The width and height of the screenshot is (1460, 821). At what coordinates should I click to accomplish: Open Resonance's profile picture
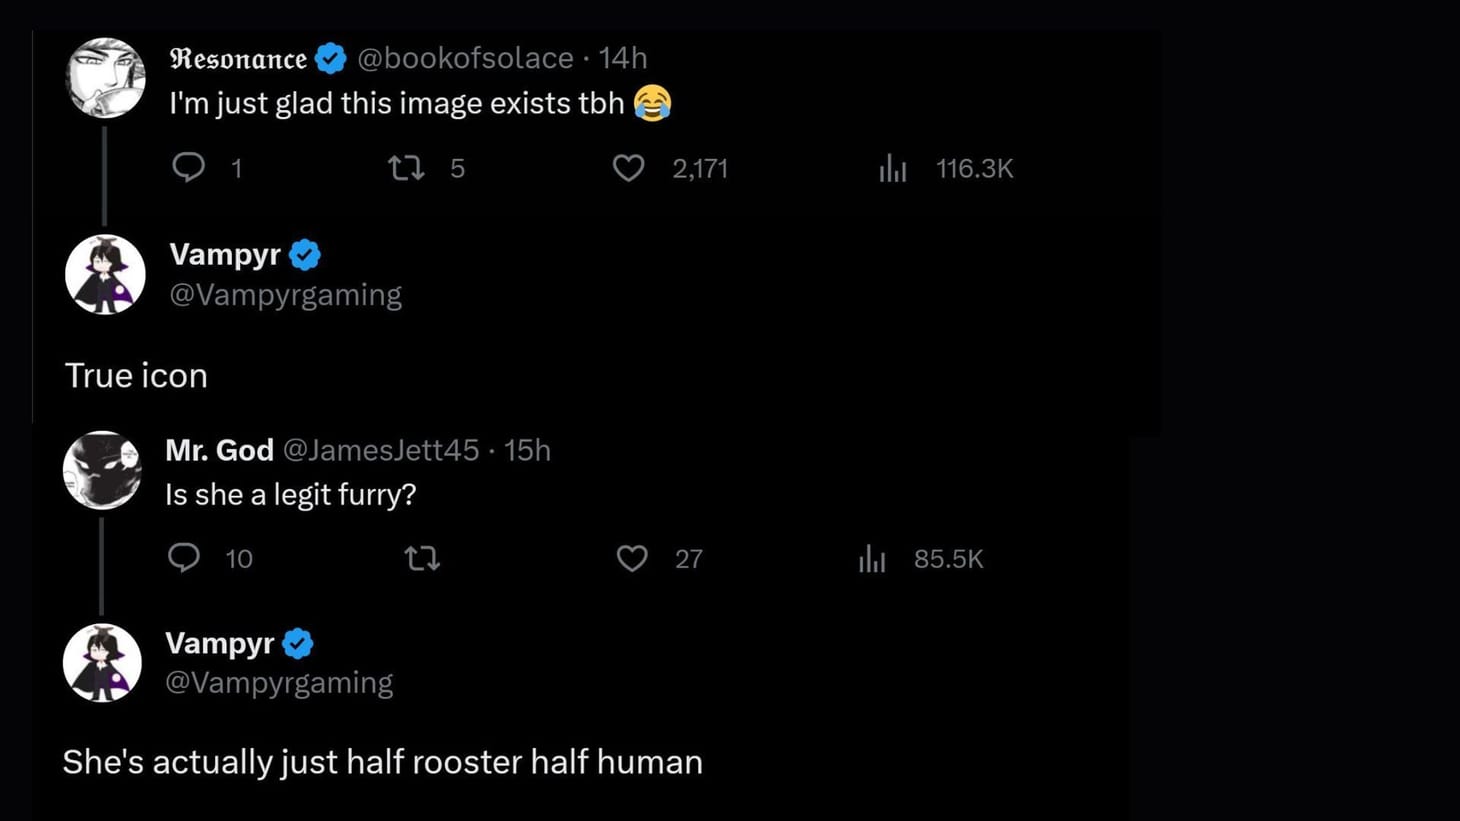click(105, 78)
